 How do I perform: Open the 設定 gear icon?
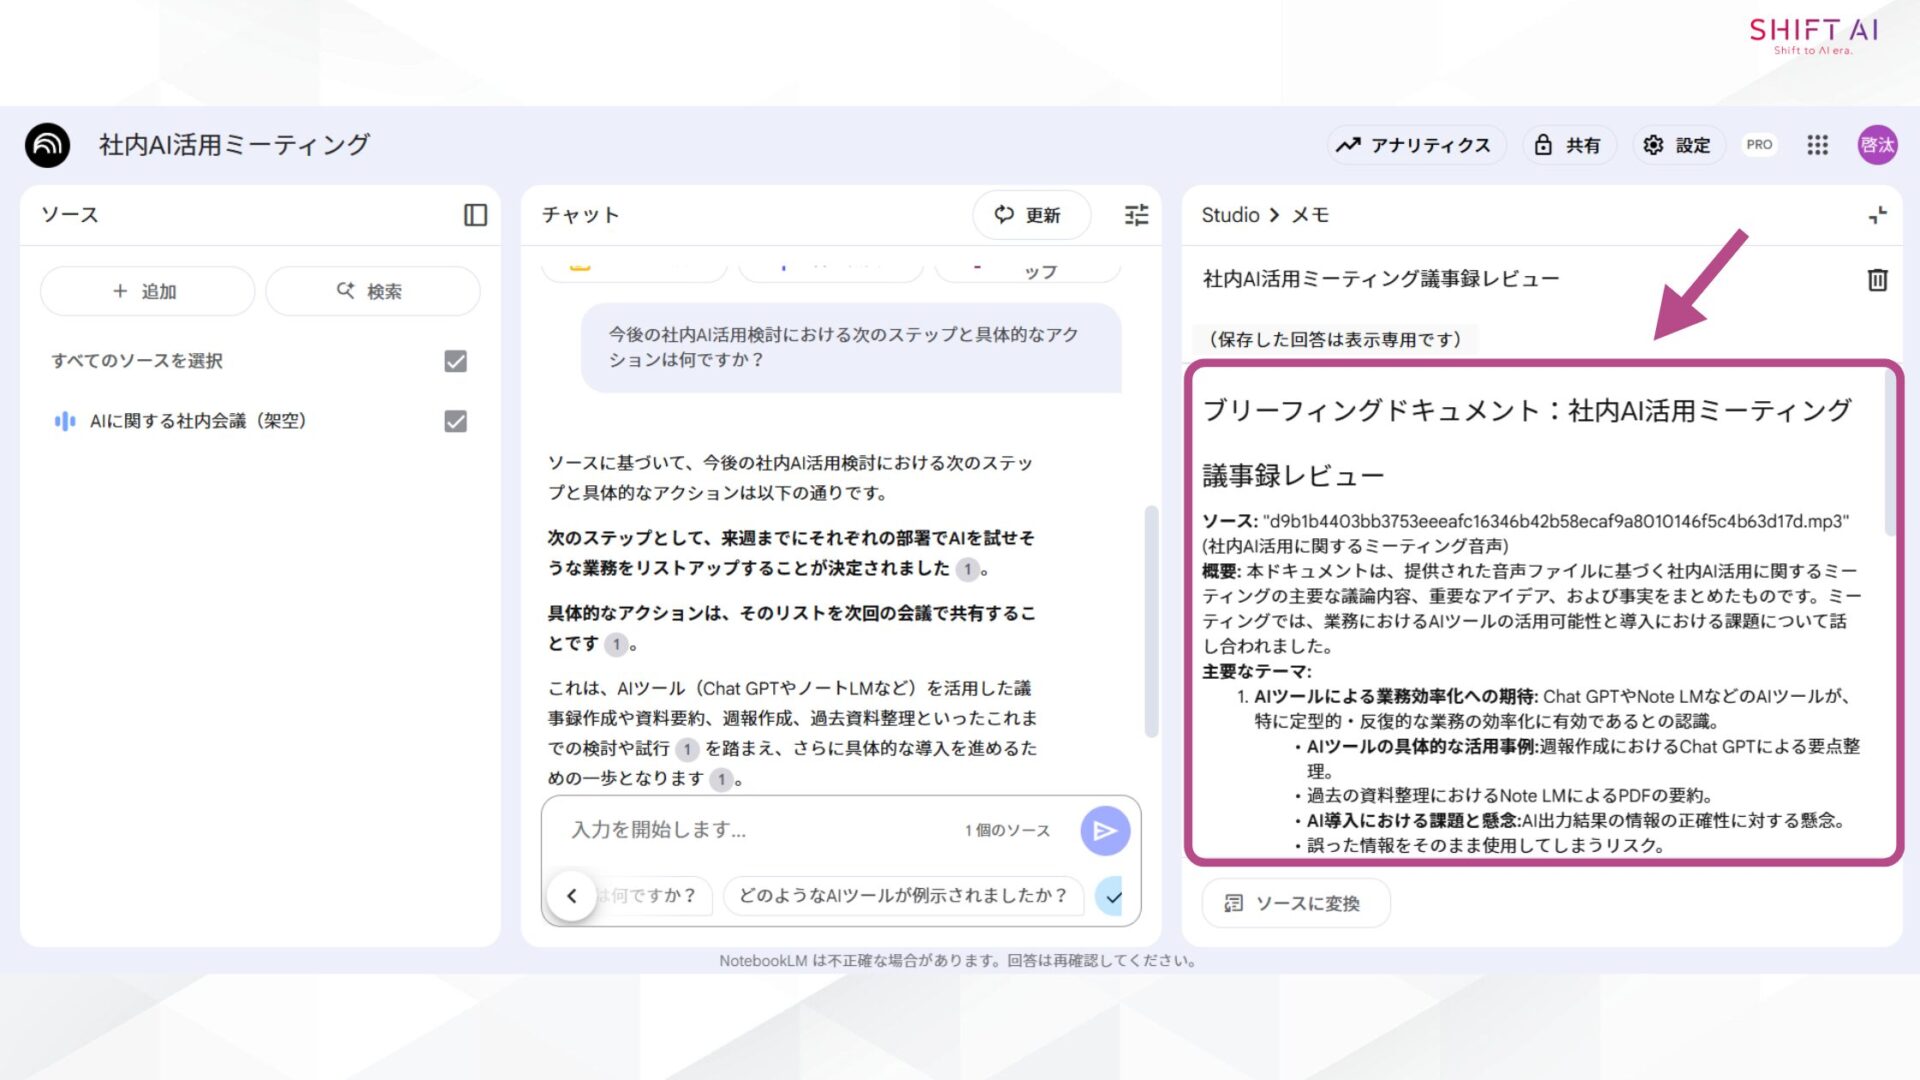tap(1654, 145)
